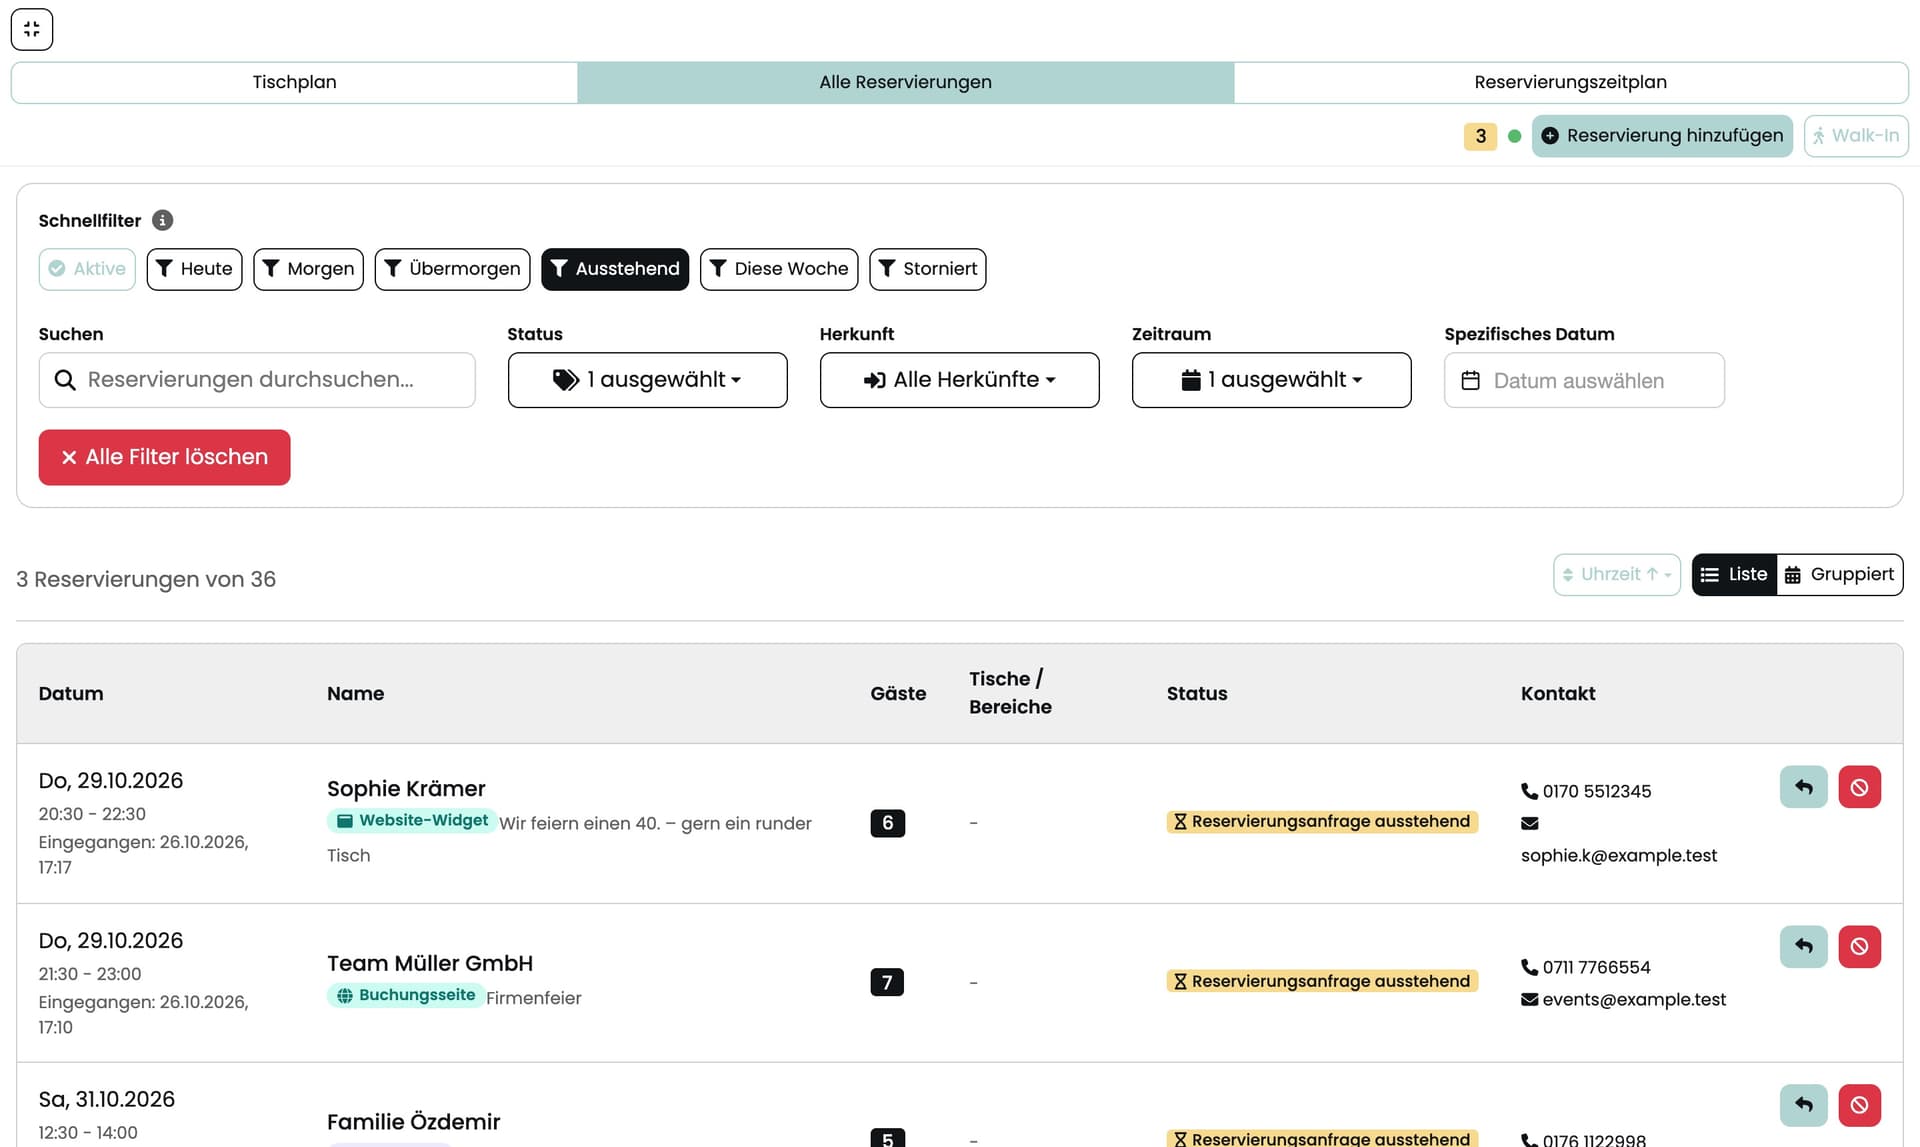The image size is (1920, 1147).
Task: Click the green status dot indicator
Action: coord(1514,136)
